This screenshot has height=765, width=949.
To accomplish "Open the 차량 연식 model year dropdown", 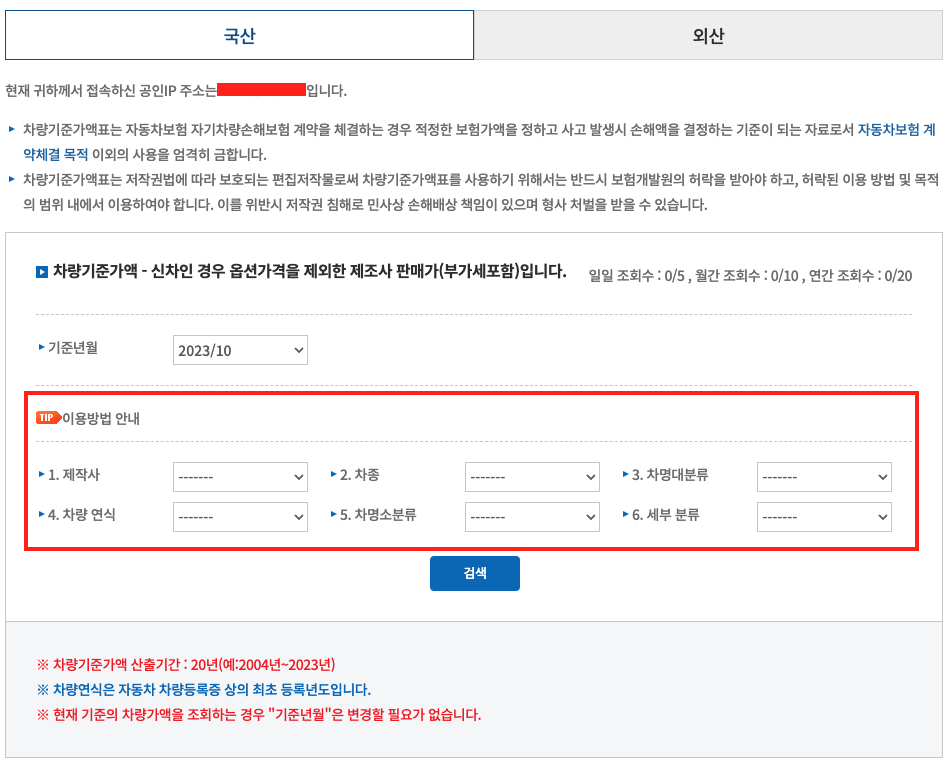I will (x=240, y=516).
